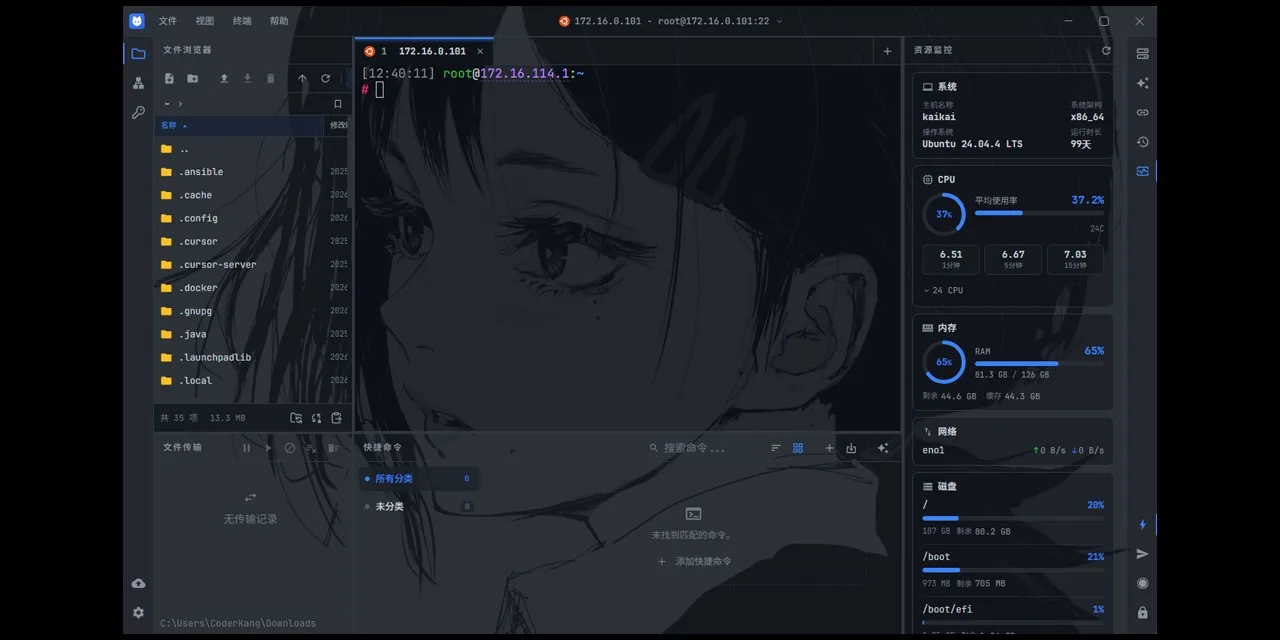The image size is (1280, 640).
Task: Click the lock icon in right sidebar
Action: (x=1142, y=612)
